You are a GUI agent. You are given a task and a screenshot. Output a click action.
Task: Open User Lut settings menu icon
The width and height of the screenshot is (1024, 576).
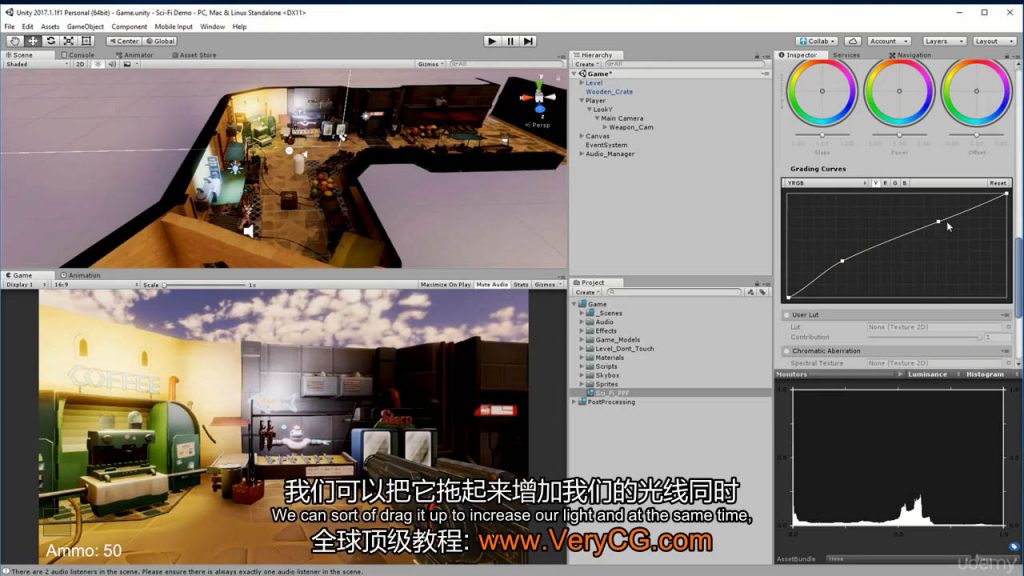(x=1005, y=315)
